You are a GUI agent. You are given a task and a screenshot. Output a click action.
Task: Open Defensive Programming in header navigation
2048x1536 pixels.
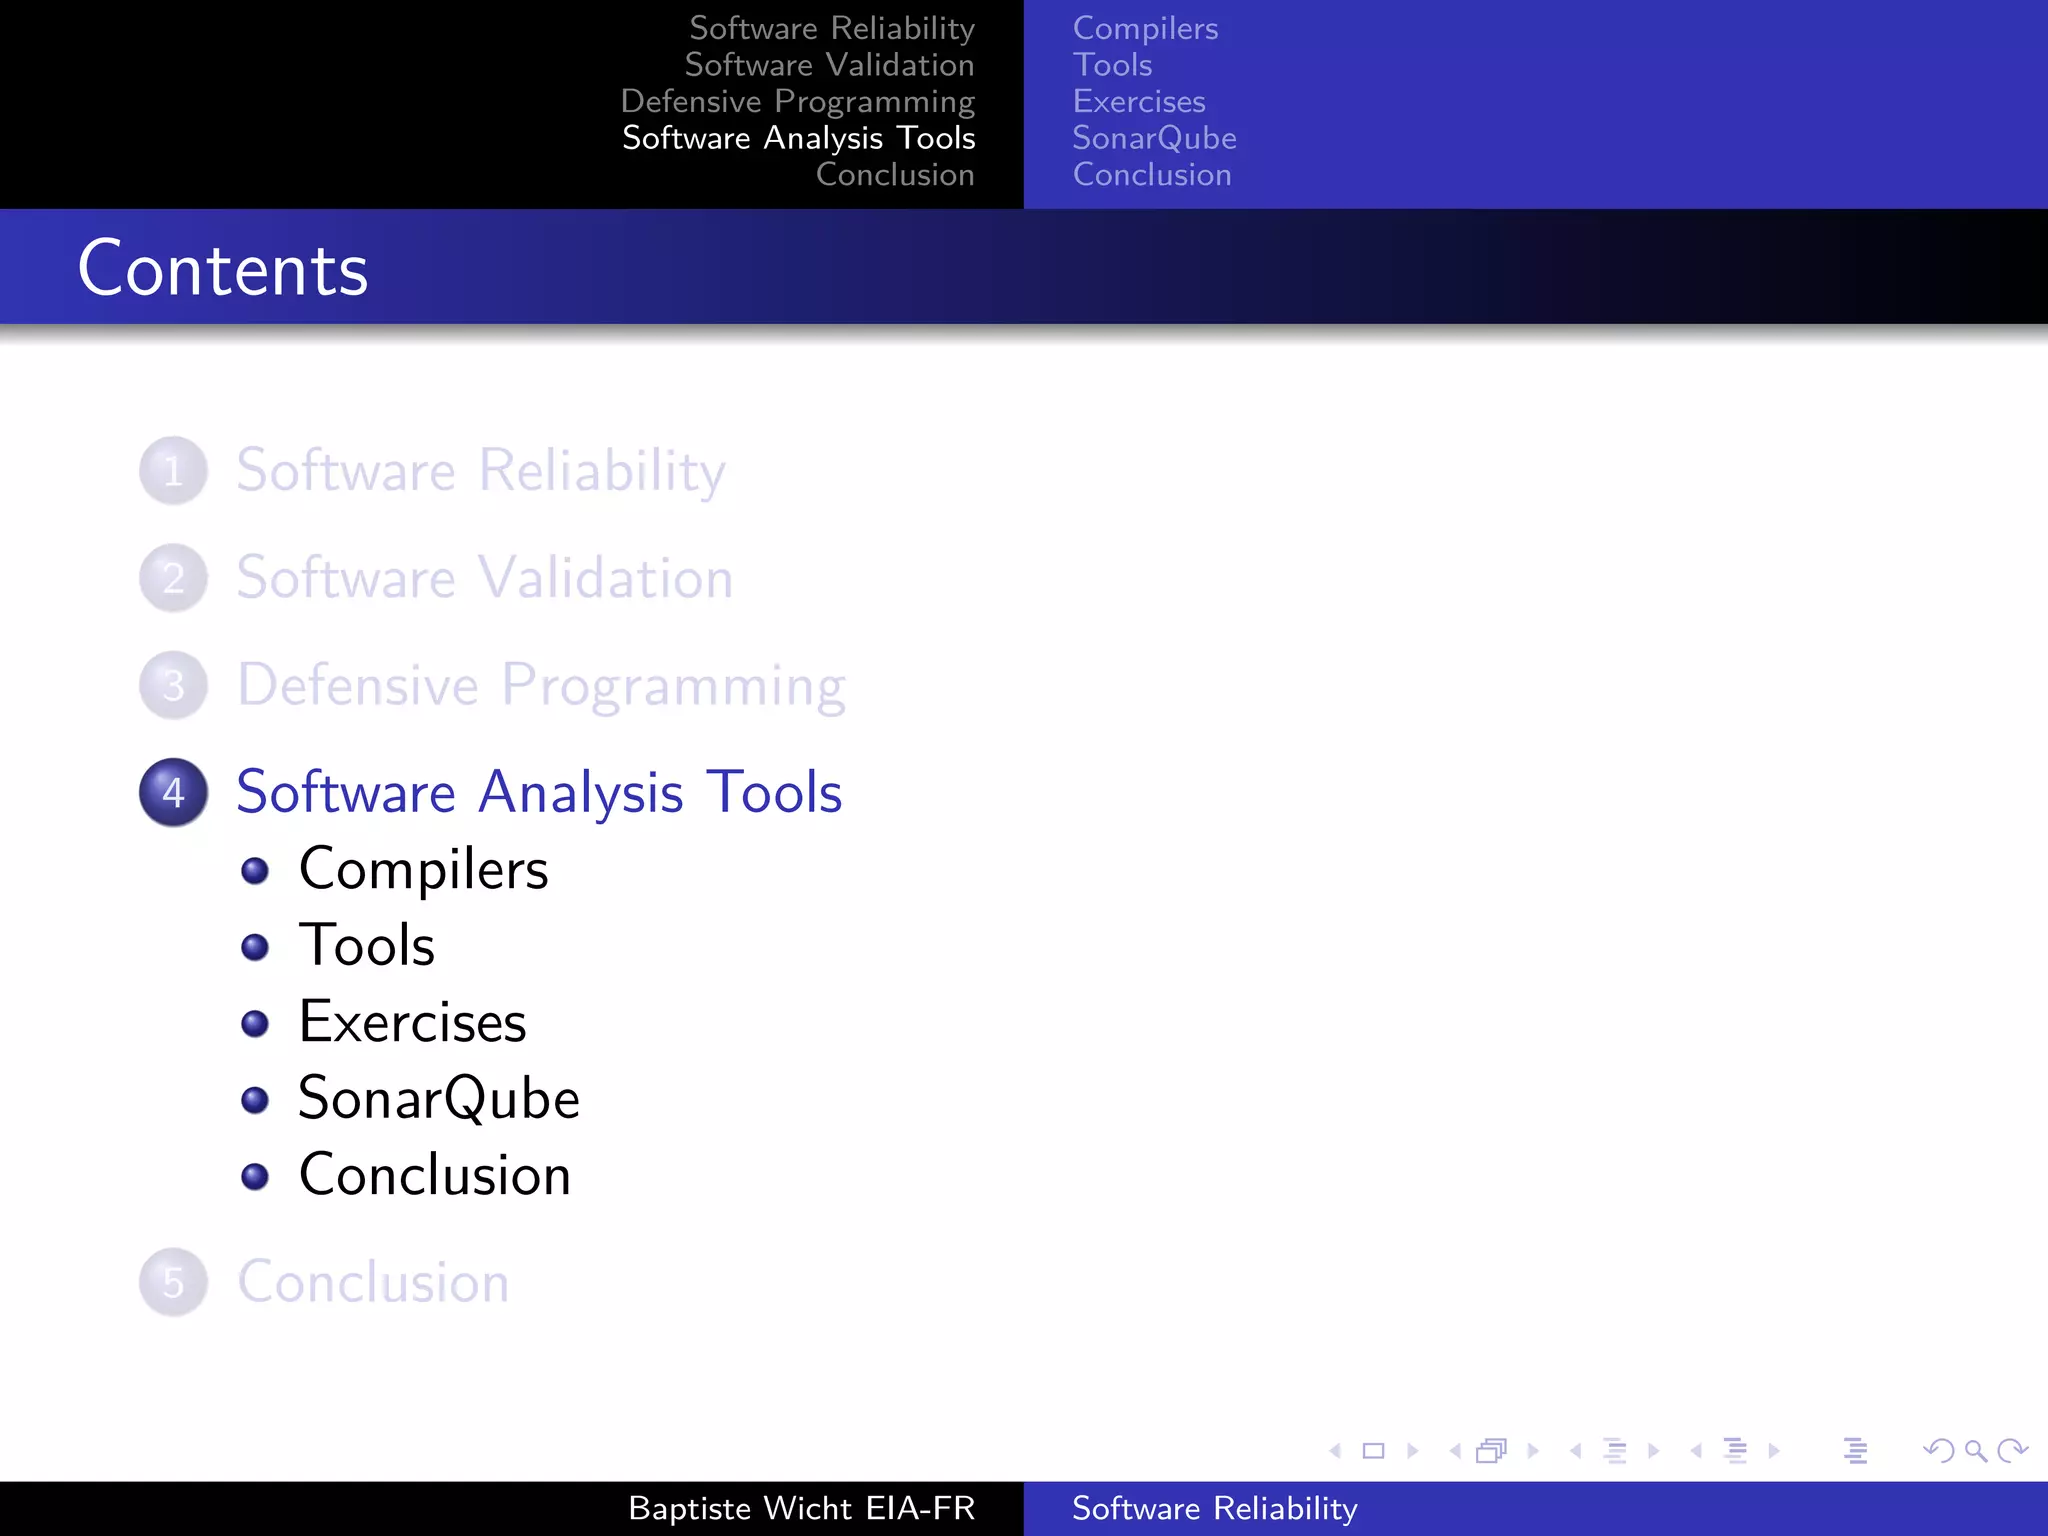point(798,102)
